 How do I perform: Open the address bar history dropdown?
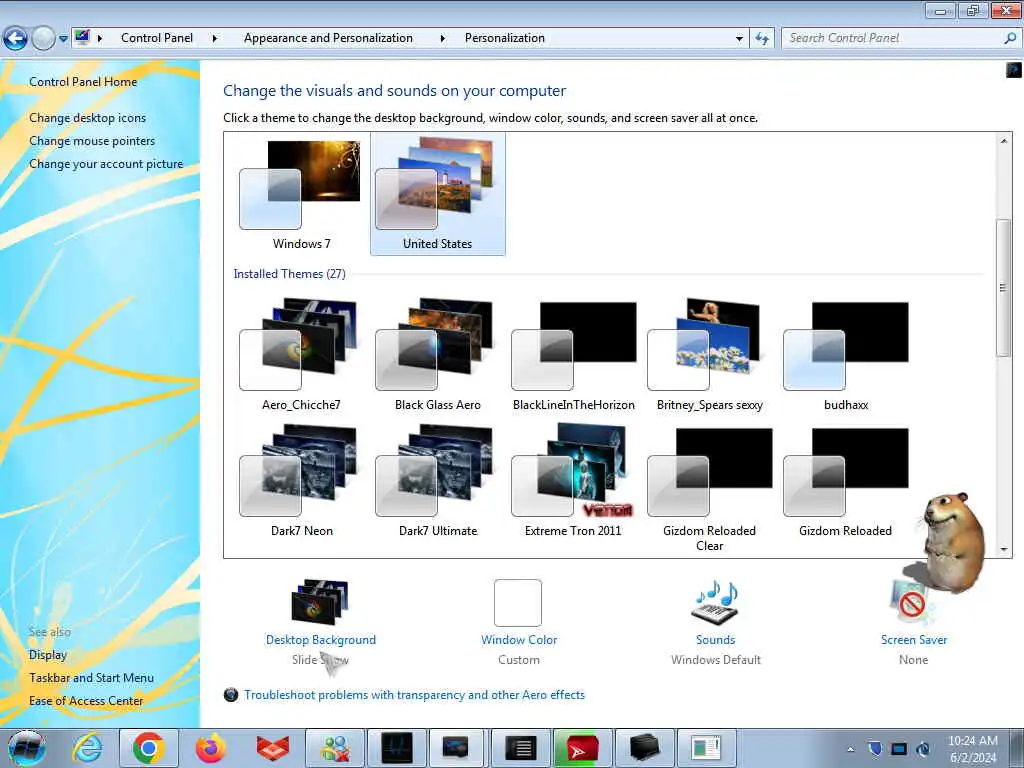pyautogui.click(x=739, y=39)
